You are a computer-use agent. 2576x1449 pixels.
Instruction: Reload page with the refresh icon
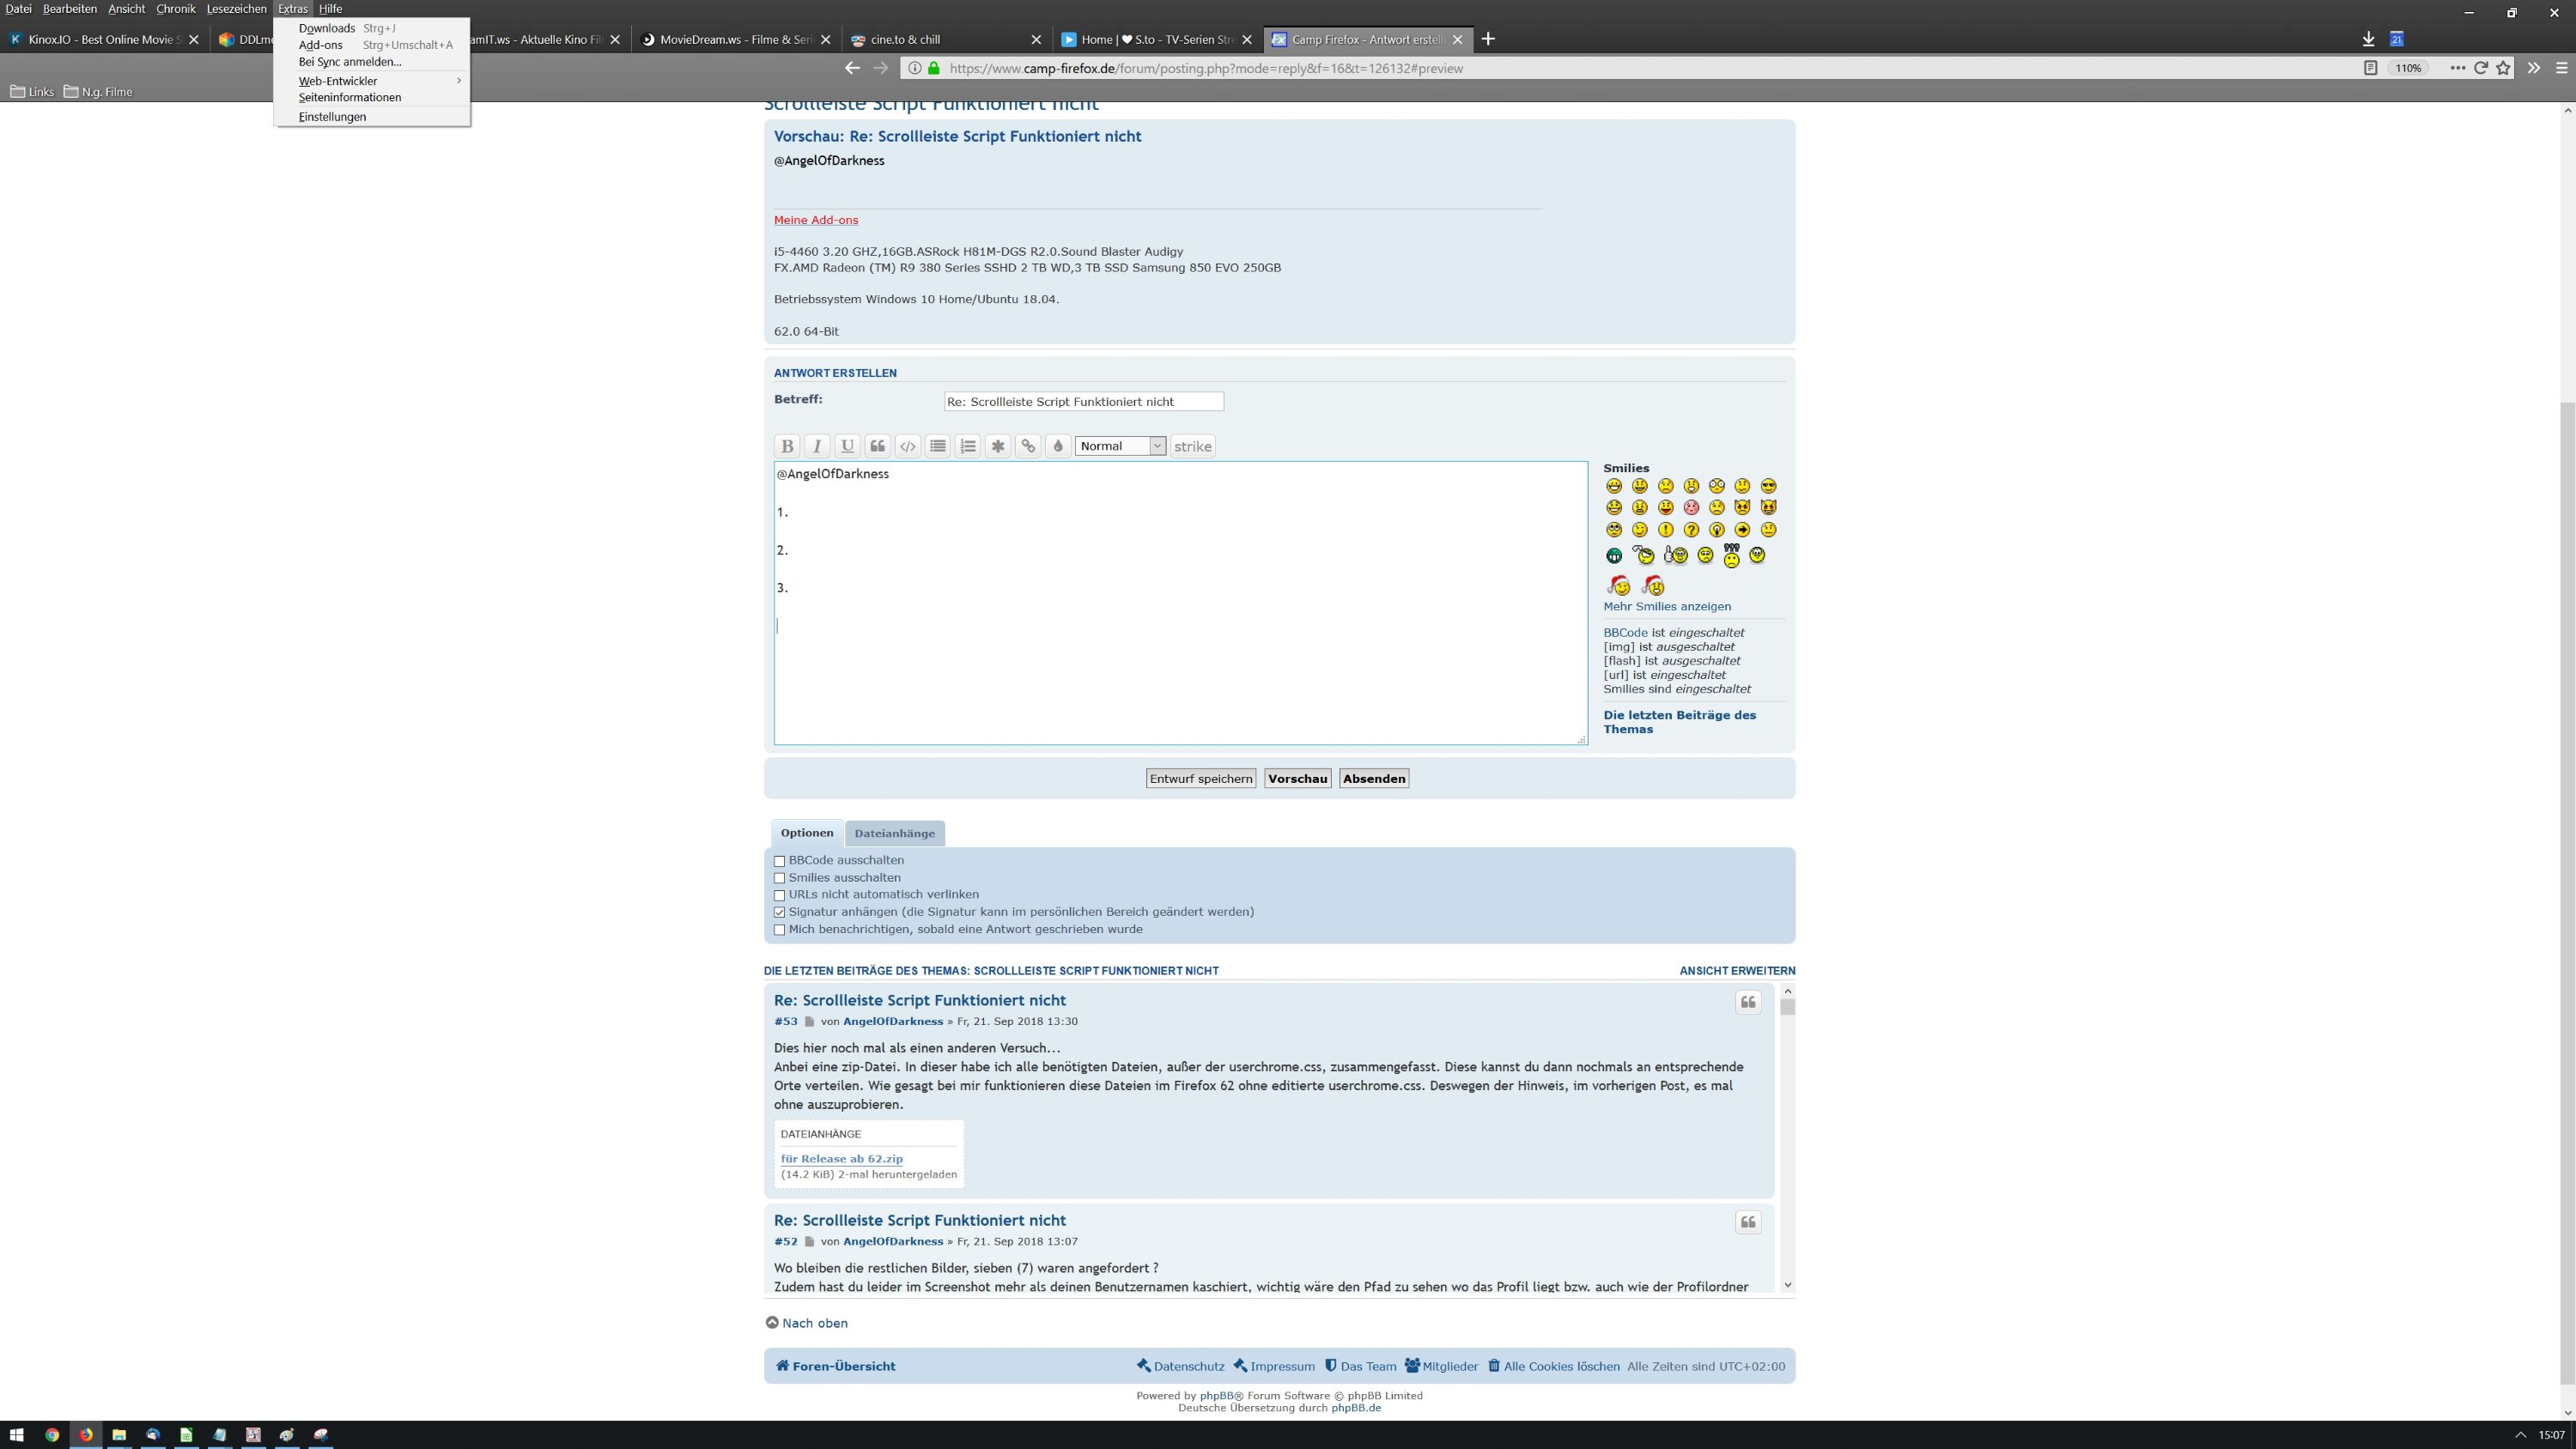tap(2480, 68)
